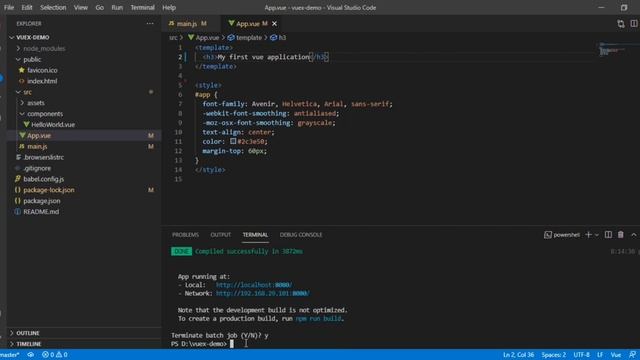Open the View menu
This screenshot has width=640, height=360.
(81, 7)
